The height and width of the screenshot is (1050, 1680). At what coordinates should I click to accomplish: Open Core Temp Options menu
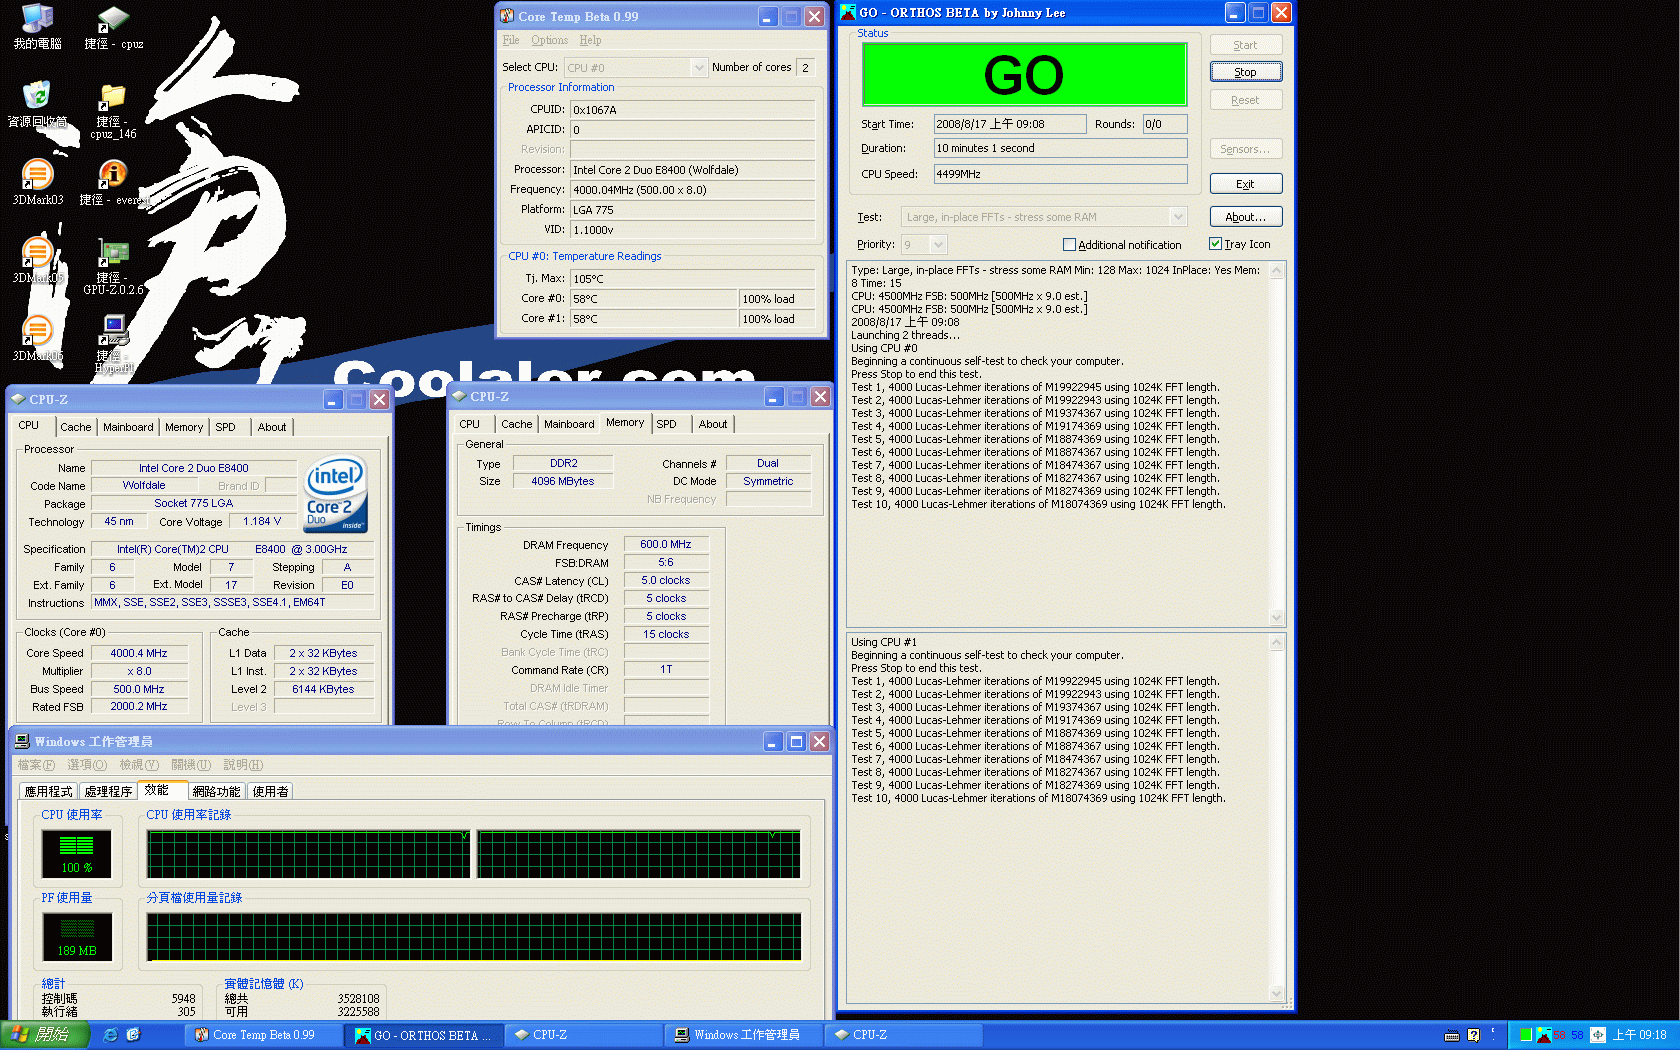tap(549, 40)
